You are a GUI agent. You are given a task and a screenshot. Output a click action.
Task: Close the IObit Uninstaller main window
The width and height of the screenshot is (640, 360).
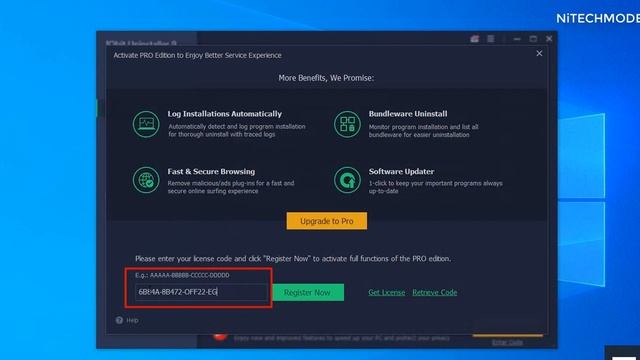[549, 39]
